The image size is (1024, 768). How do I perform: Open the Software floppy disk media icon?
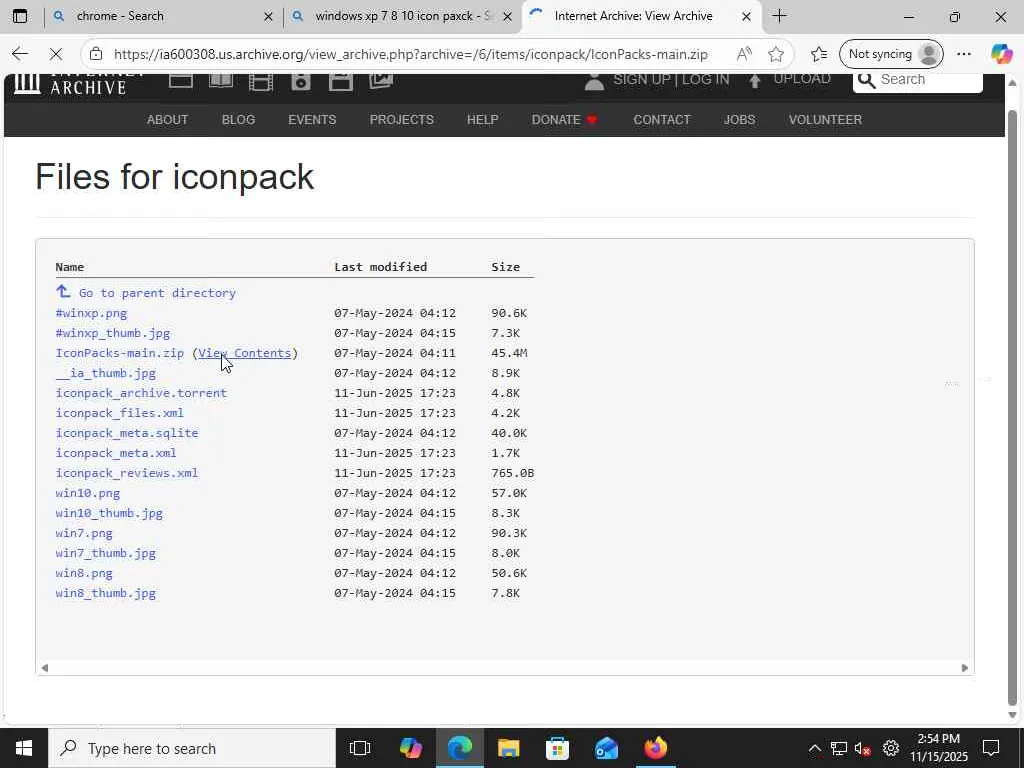[x=341, y=81]
